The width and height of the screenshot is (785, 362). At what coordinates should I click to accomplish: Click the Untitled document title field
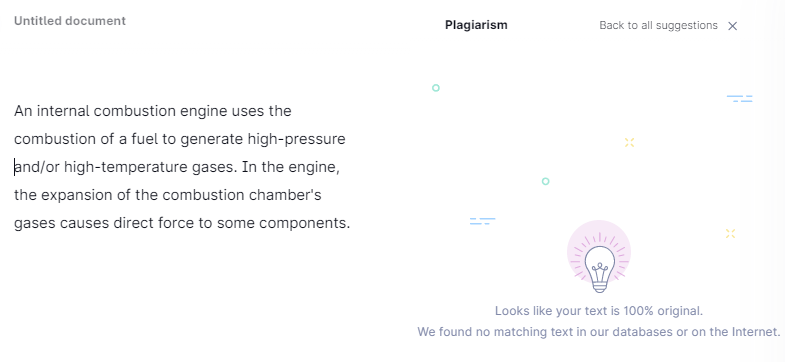70,21
